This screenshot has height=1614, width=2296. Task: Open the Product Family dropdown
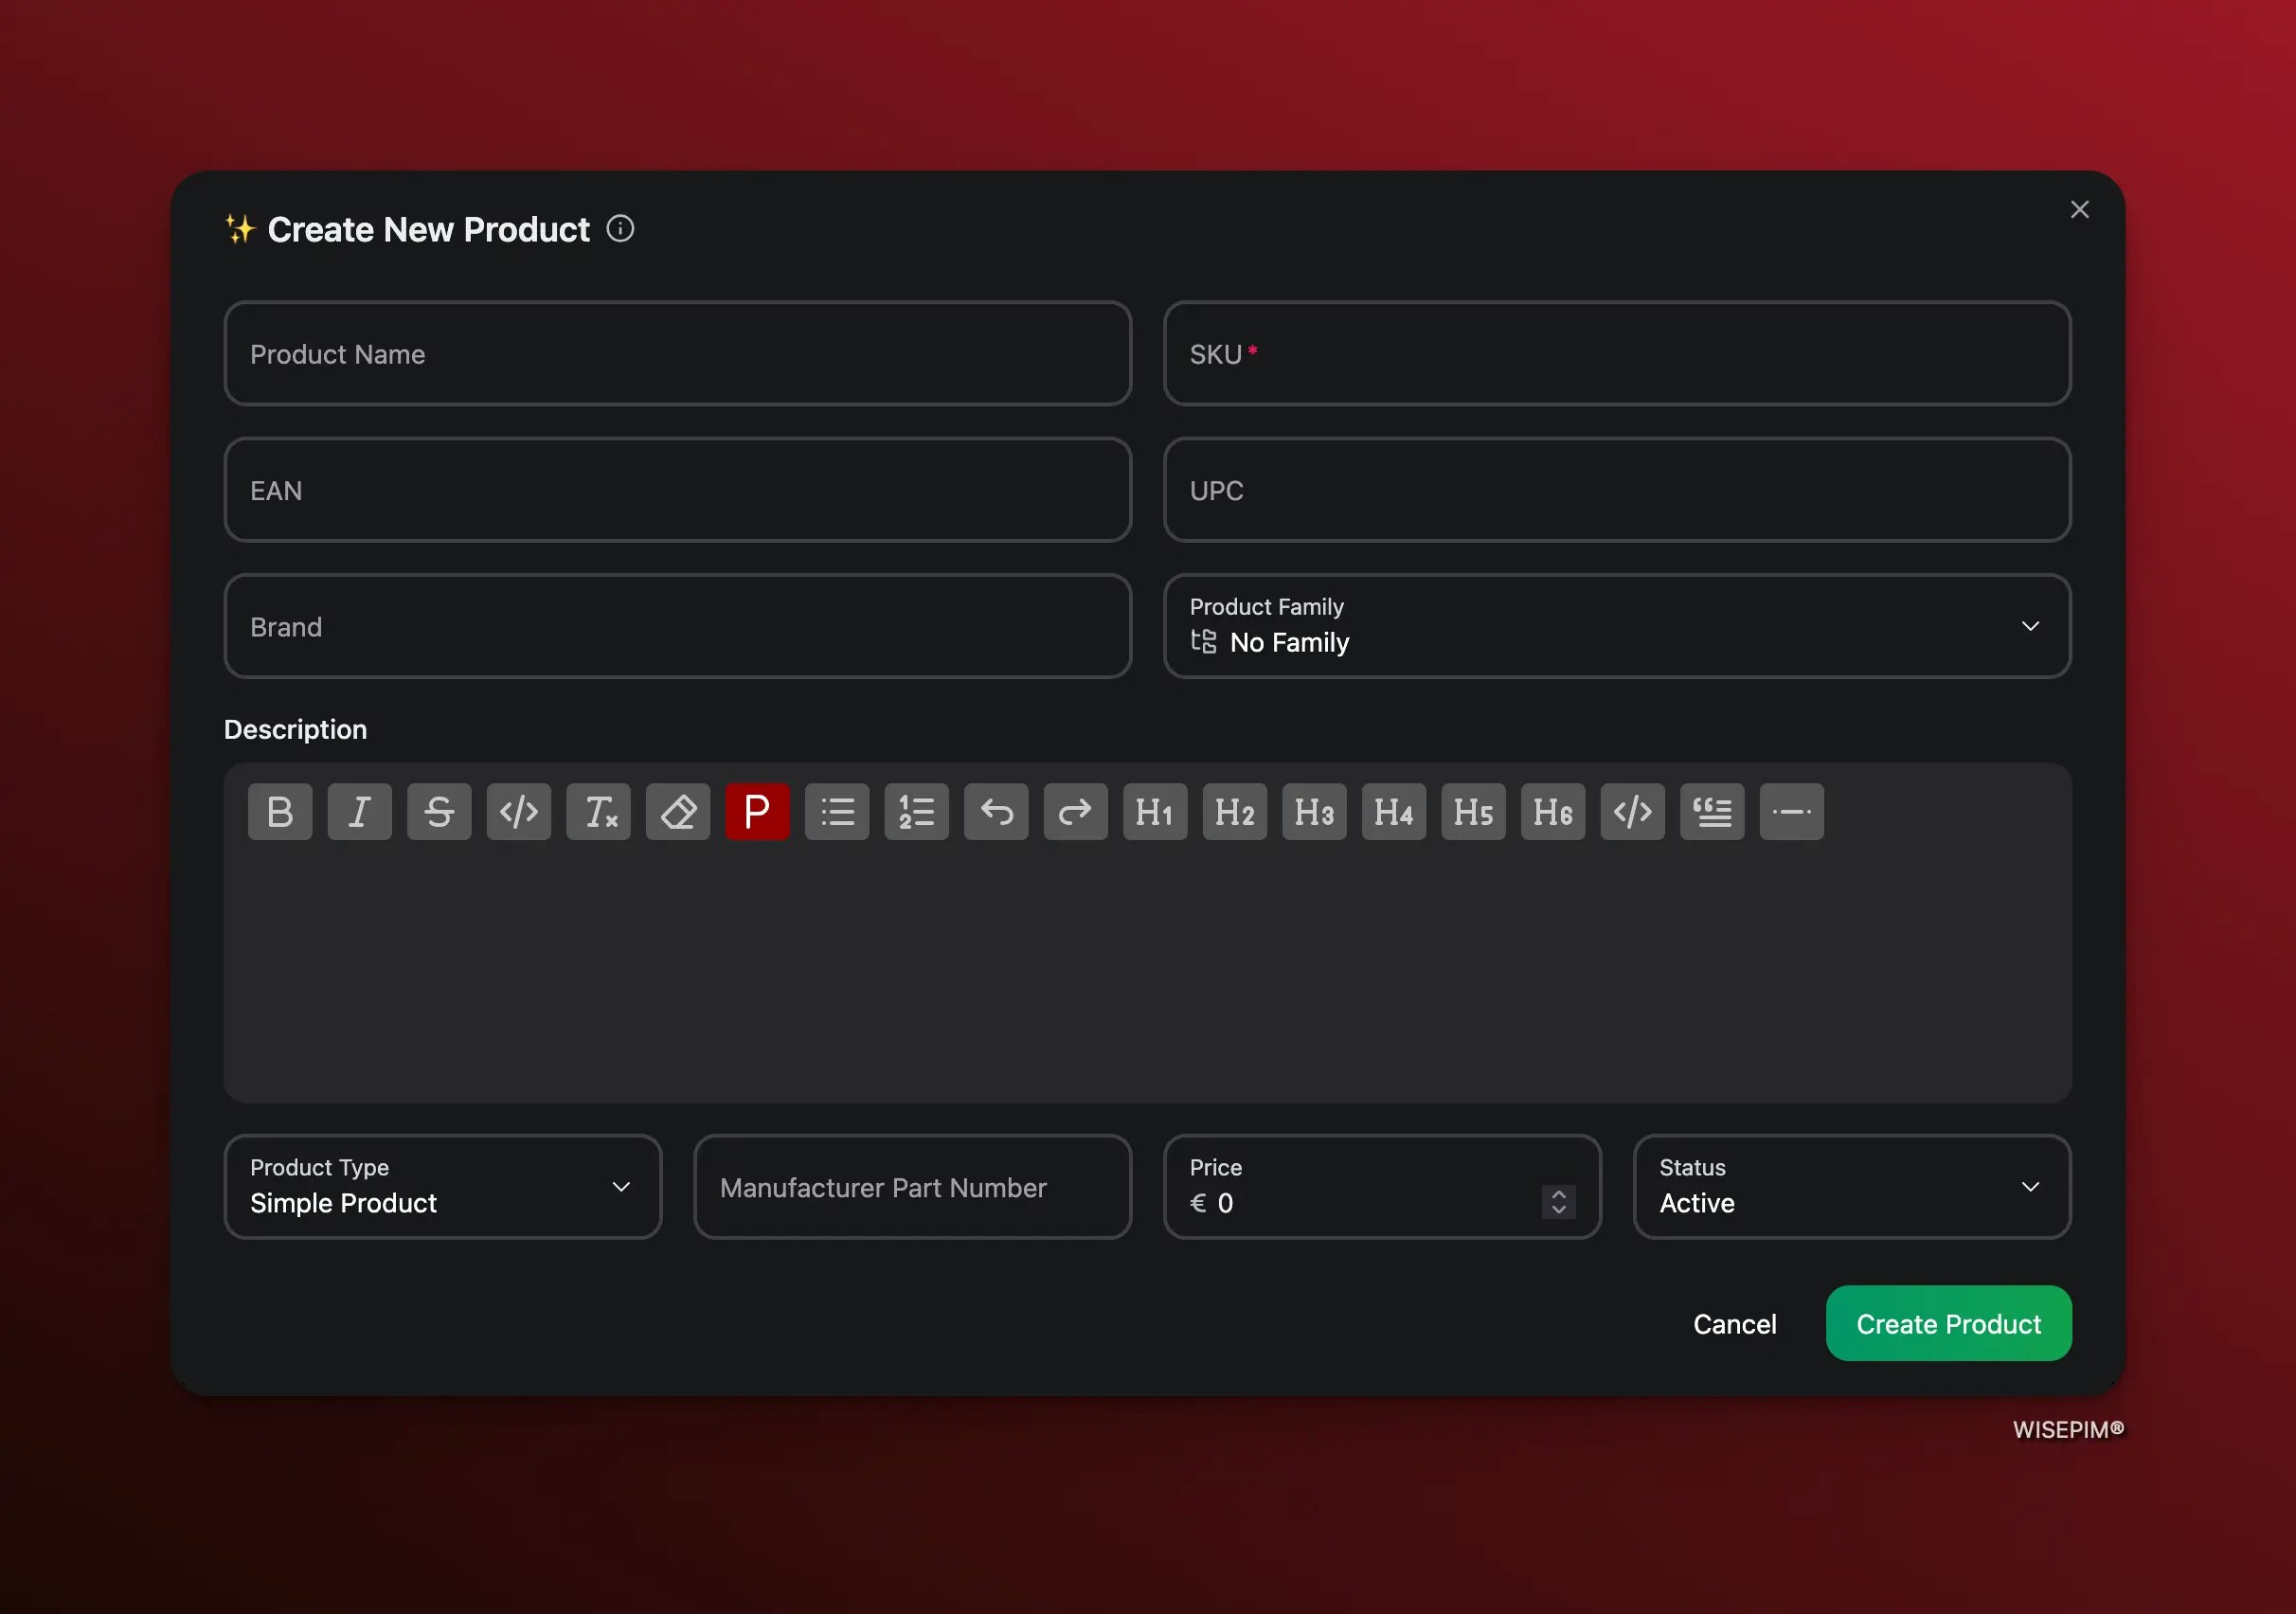(2030, 626)
